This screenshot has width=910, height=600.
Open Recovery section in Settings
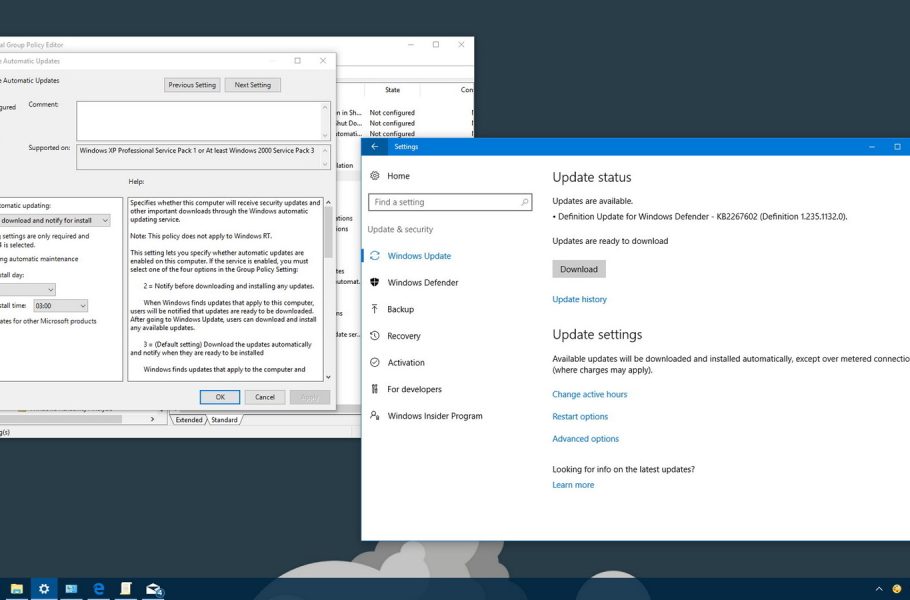tap(403, 336)
